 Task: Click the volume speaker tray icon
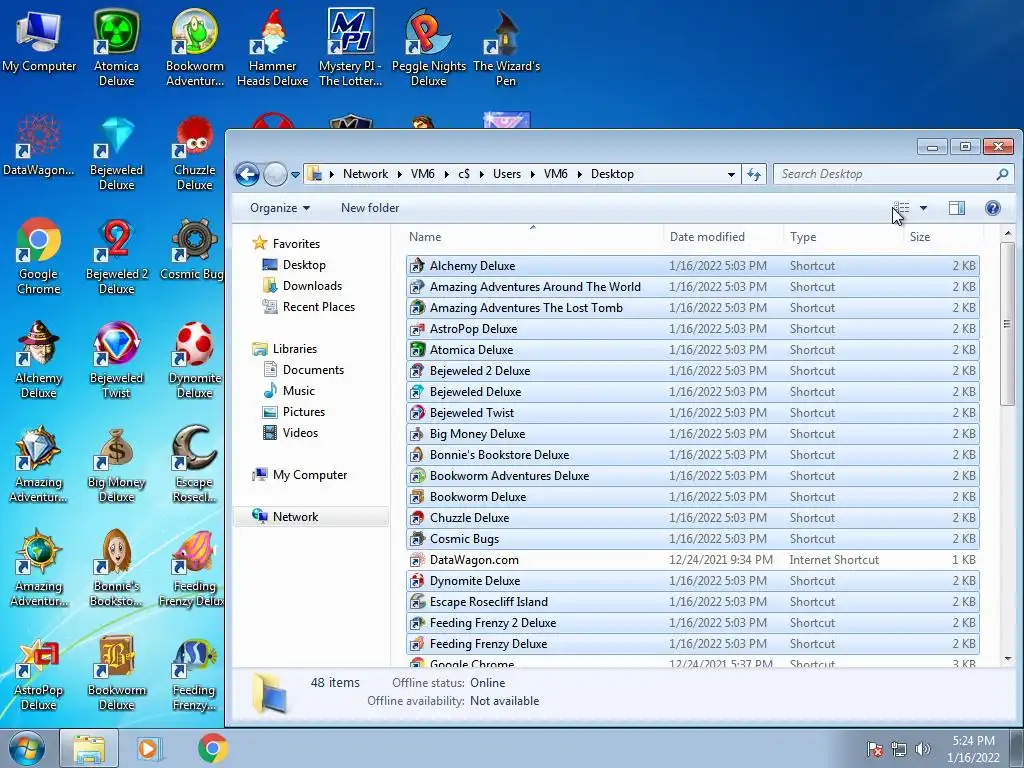point(922,749)
